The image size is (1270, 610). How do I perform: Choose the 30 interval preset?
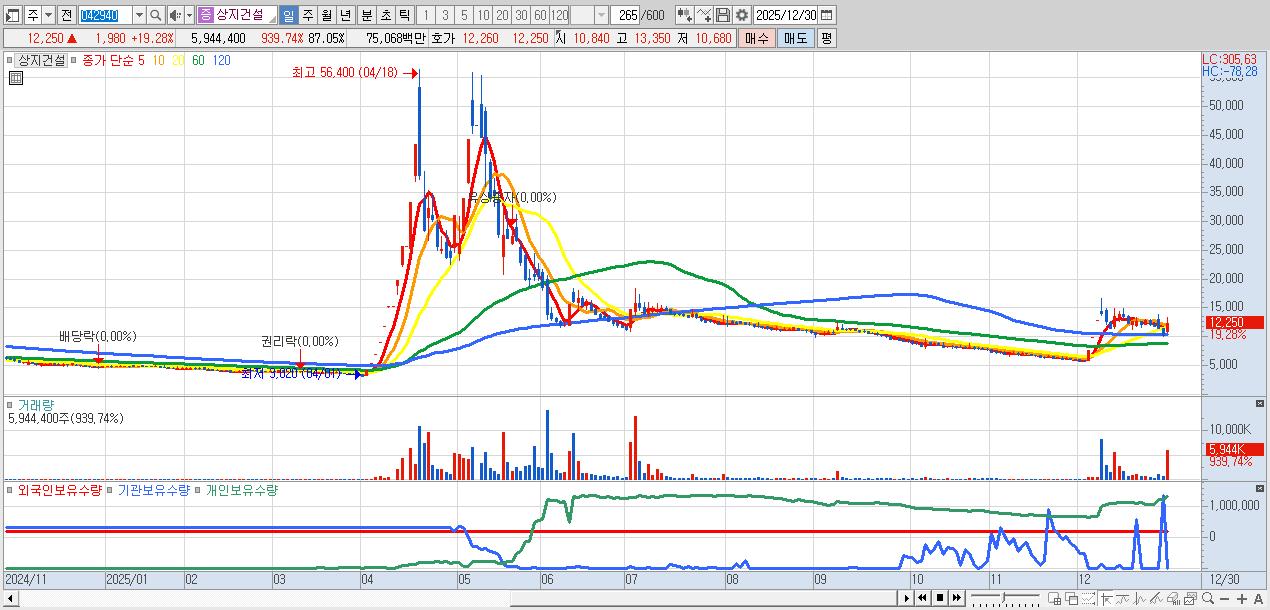point(521,15)
